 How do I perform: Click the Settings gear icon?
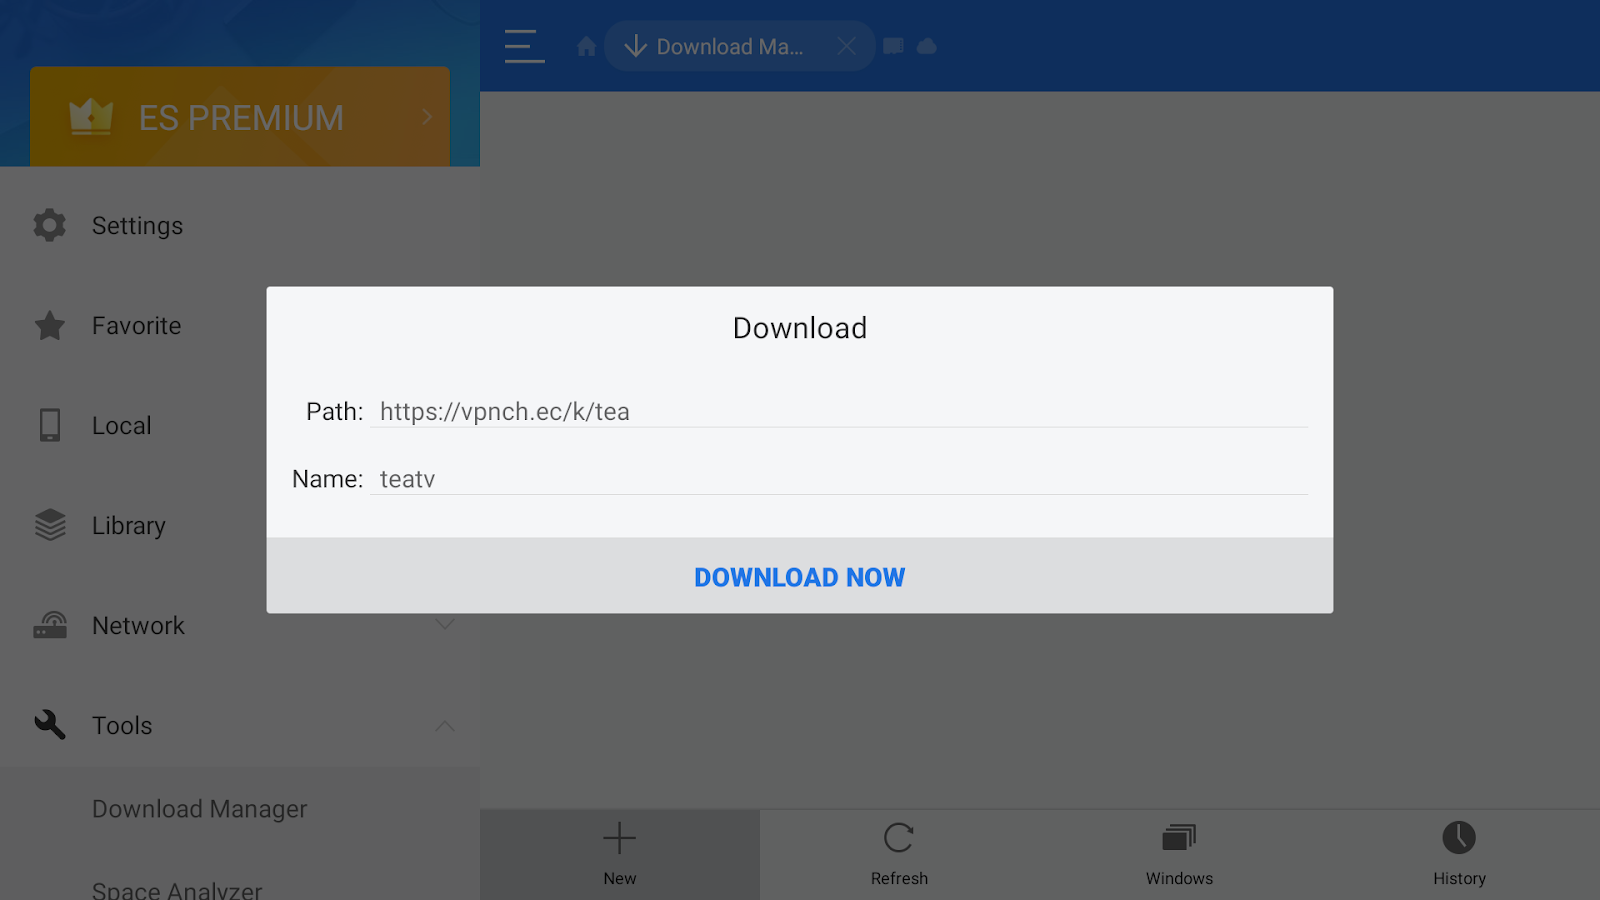[x=50, y=225]
